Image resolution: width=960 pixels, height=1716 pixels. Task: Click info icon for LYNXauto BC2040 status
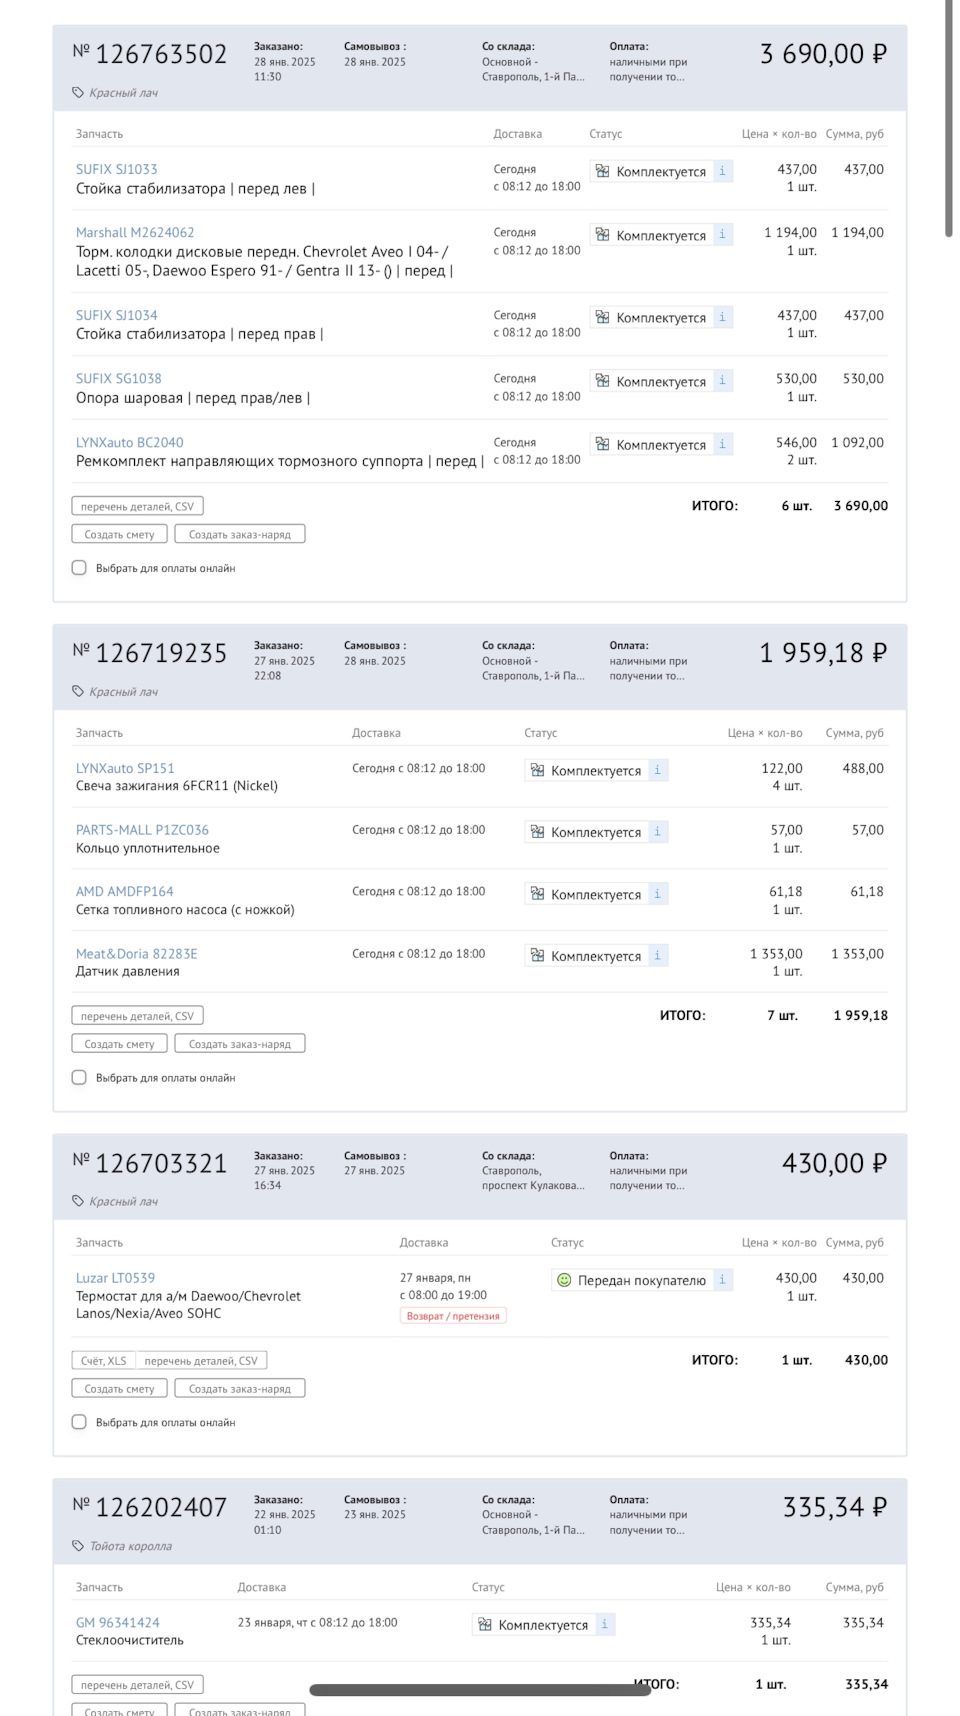pyautogui.click(x=722, y=444)
